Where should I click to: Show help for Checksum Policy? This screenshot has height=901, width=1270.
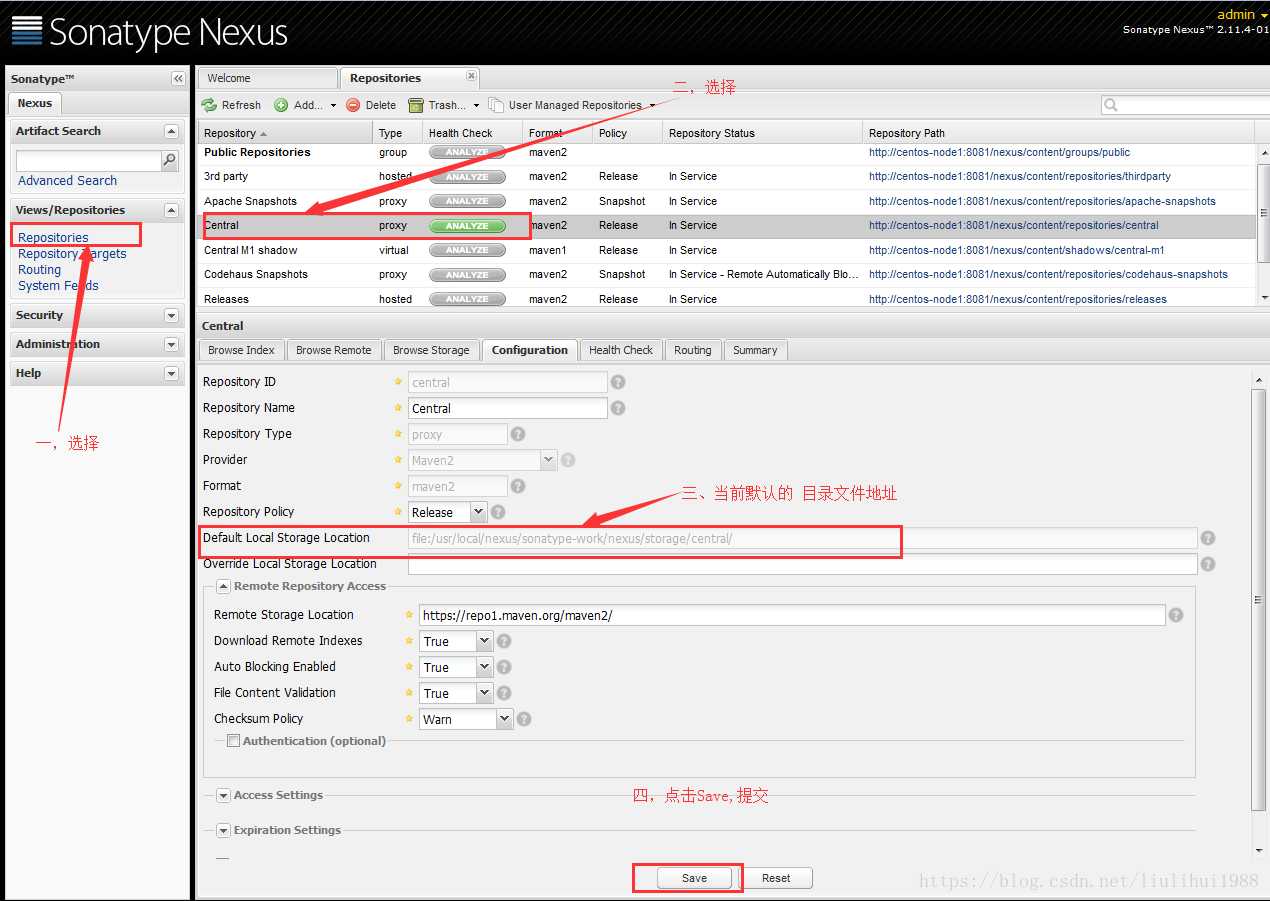pyautogui.click(x=524, y=719)
